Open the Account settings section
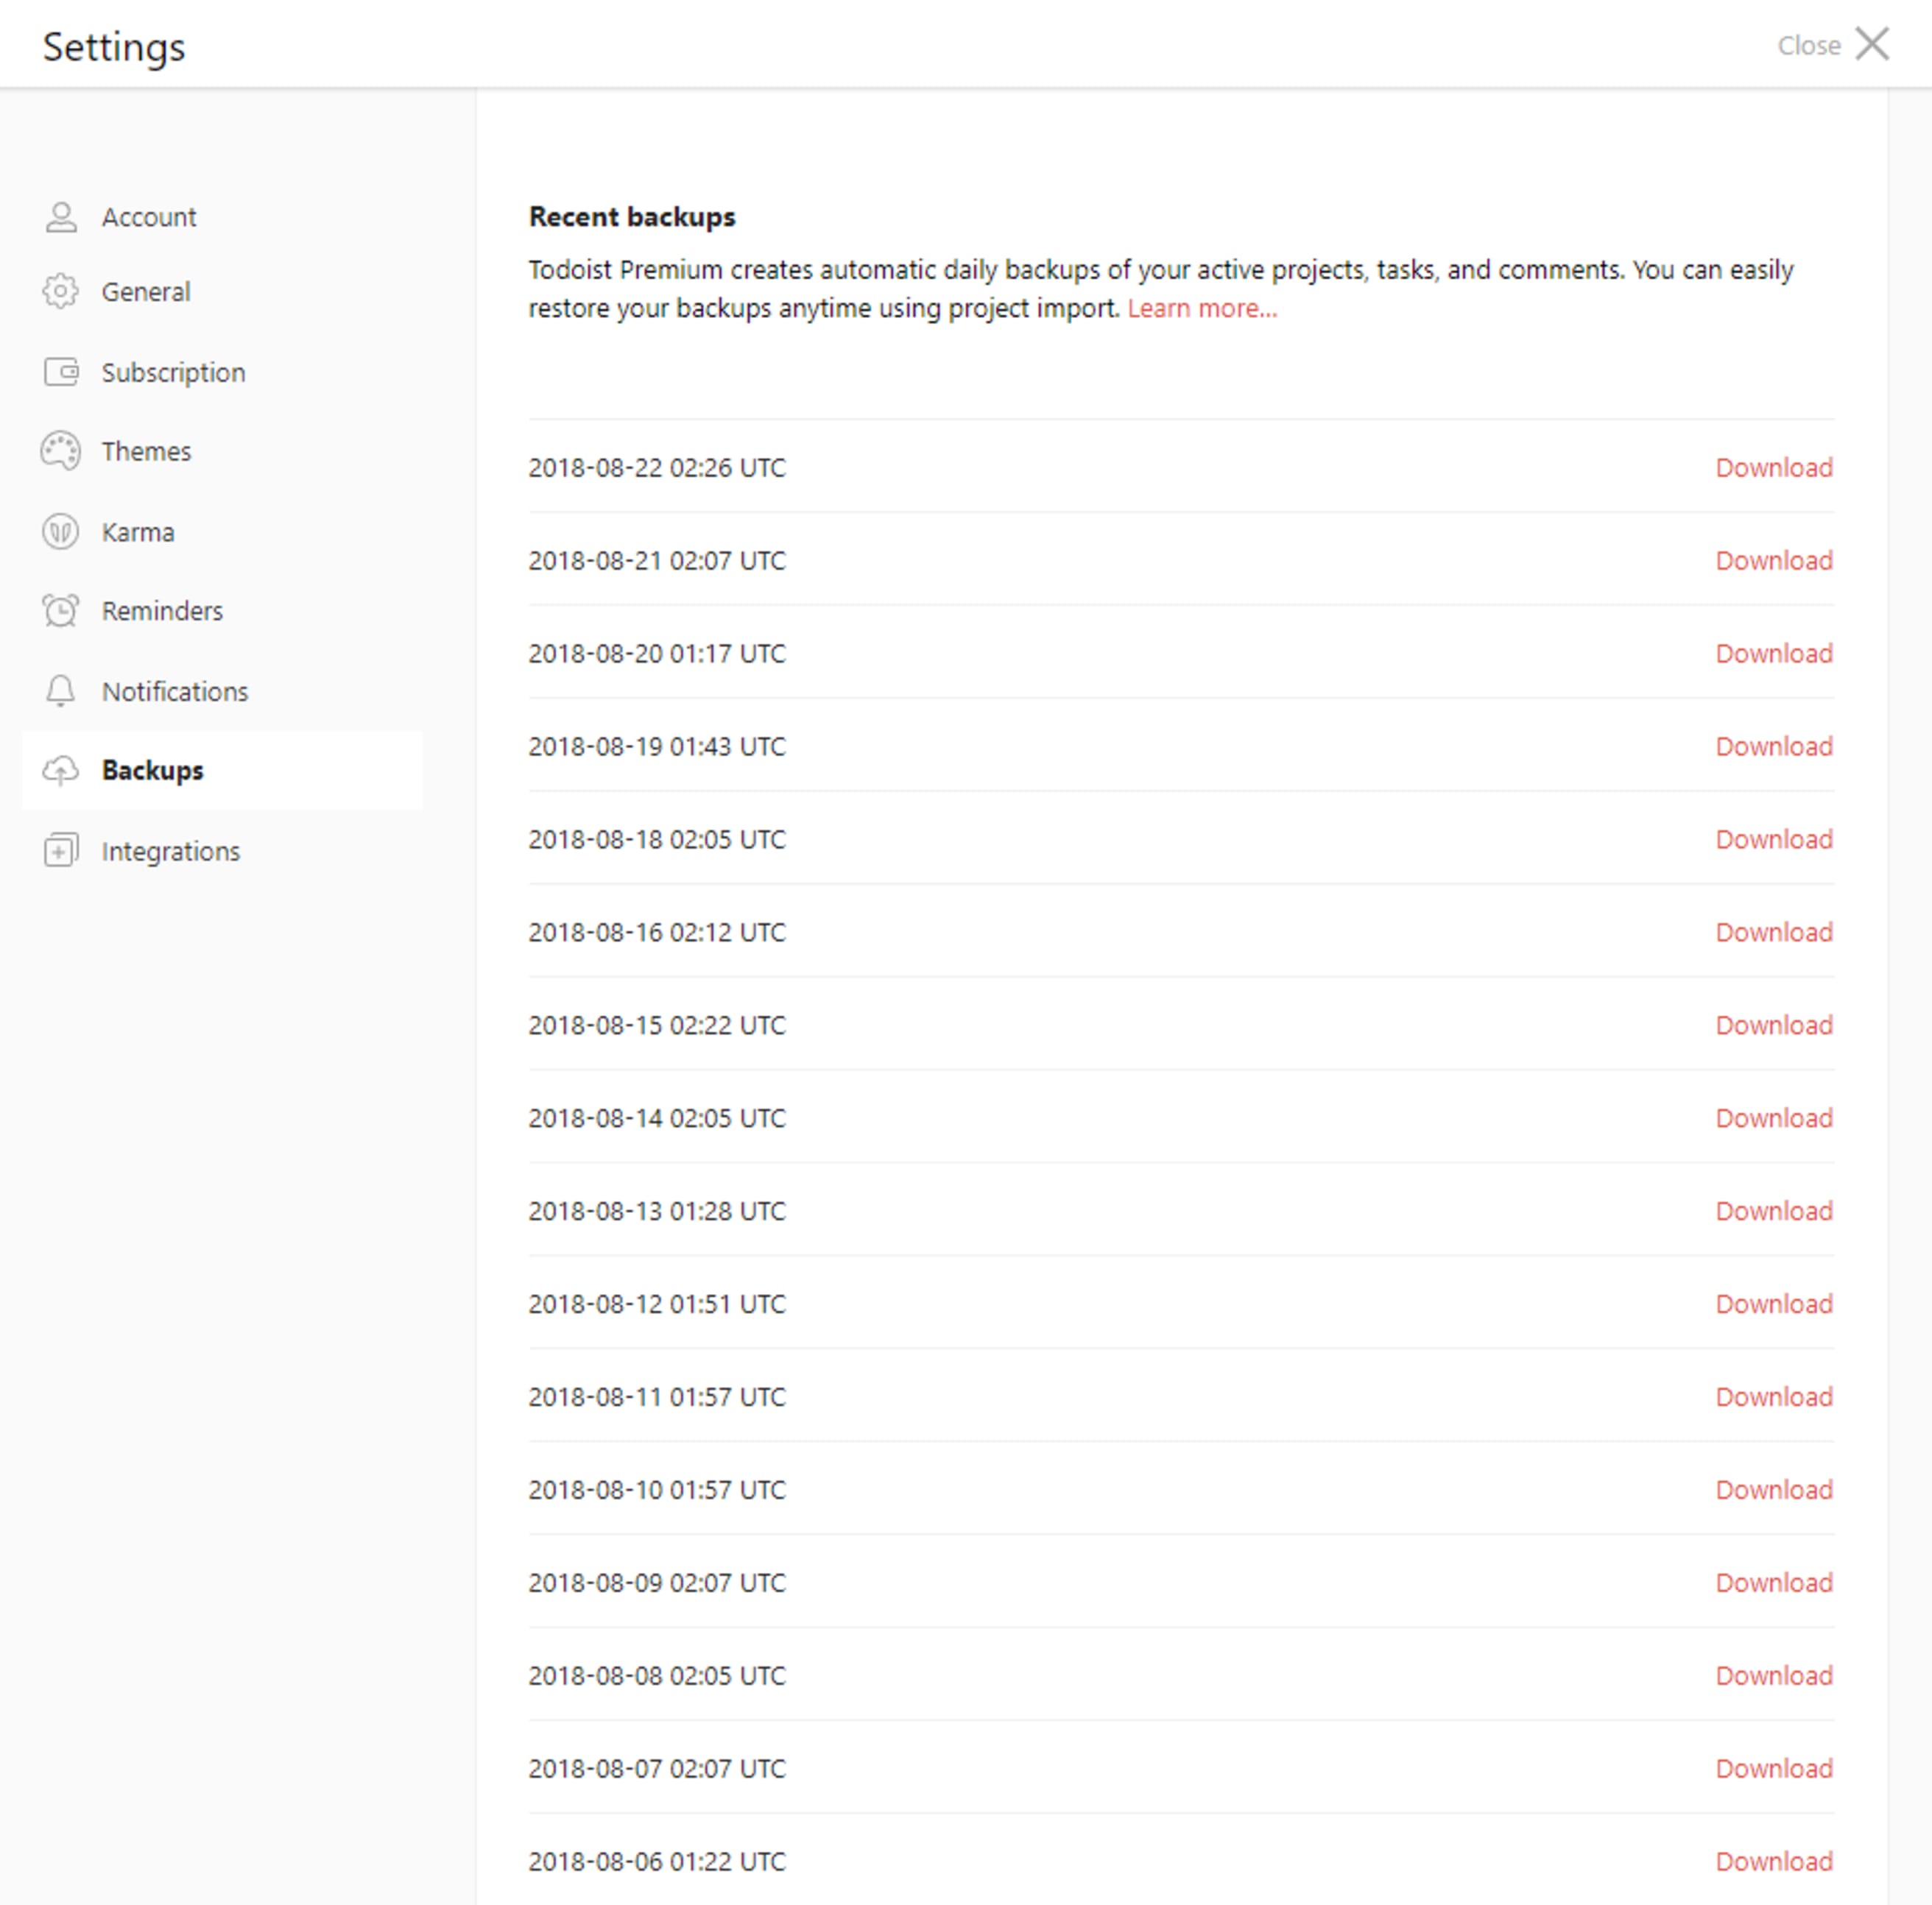Screen dimensions: 1932x1905 pos(149,217)
